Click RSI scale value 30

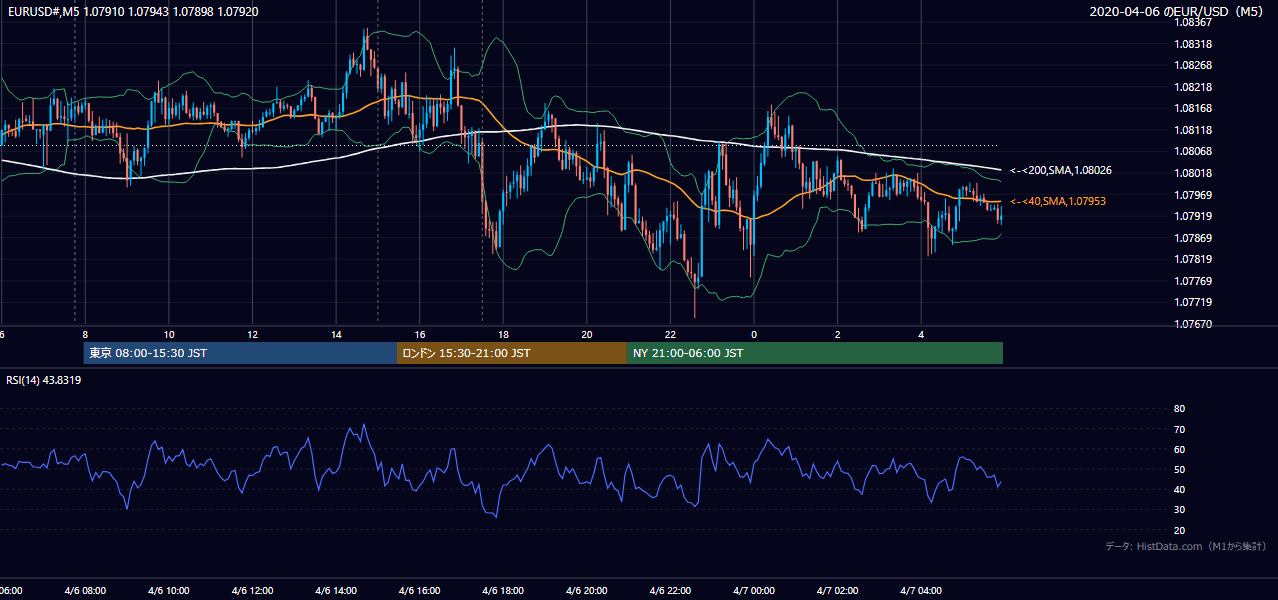[x=1179, y=510]
